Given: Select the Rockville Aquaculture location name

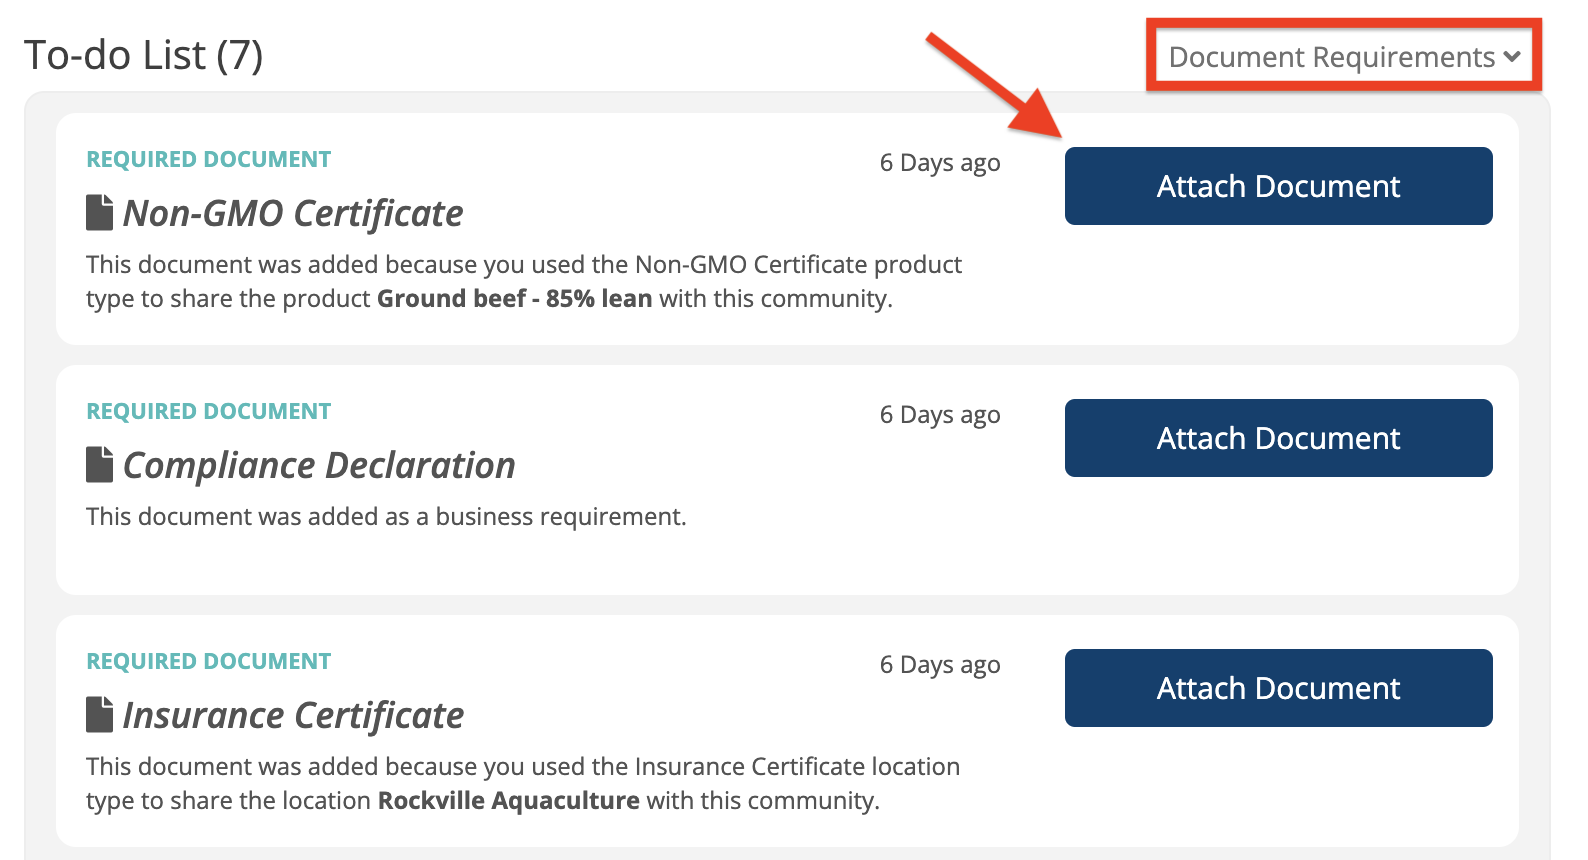Looking at the screenshot, I should (x=509, y=801).
